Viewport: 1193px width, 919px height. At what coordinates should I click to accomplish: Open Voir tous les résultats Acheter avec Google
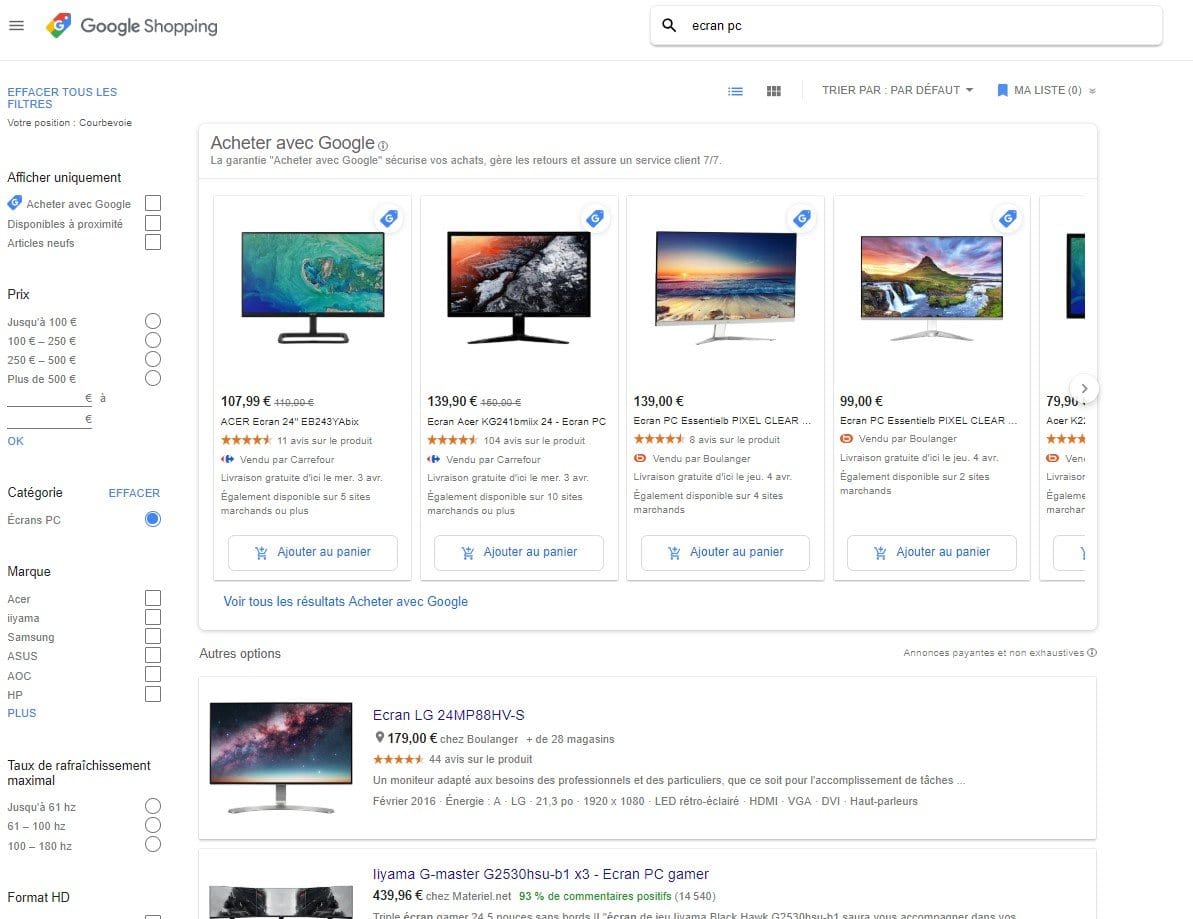[345, 602]
